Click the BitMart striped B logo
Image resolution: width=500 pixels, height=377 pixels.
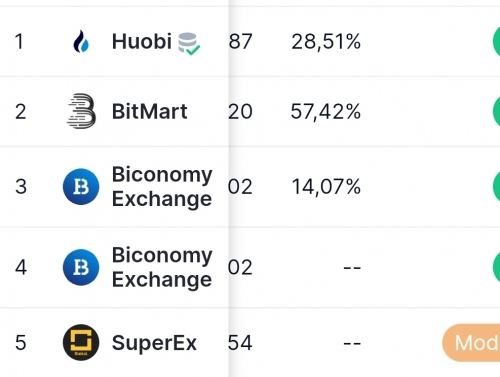coord(81,111)
